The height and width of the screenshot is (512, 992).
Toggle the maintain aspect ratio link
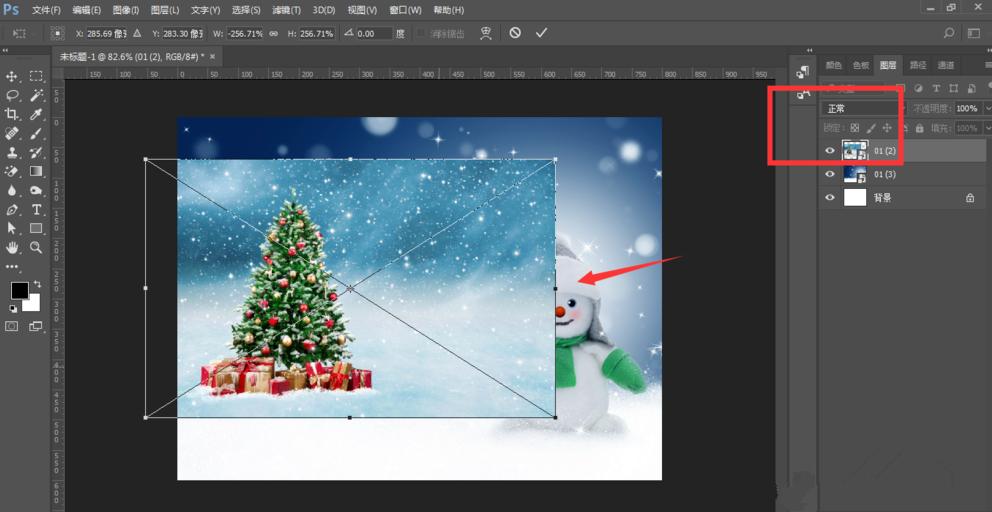coord(274,33)
